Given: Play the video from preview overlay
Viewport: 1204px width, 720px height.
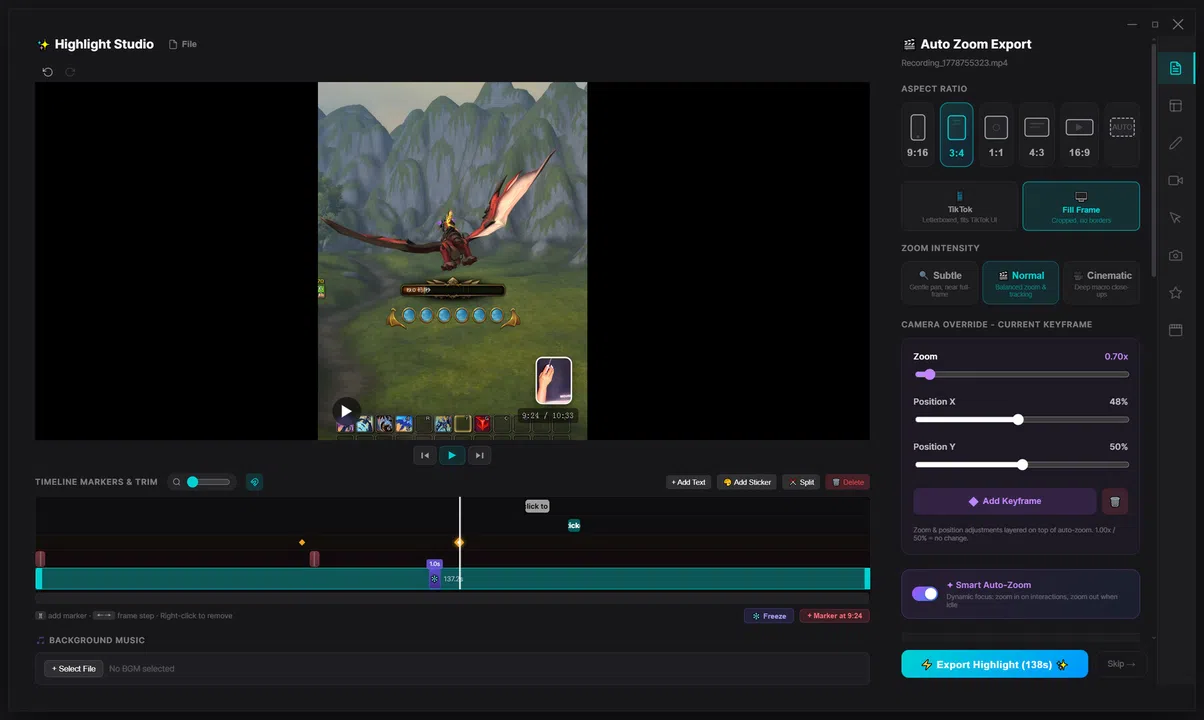Looking at the screenshot, I should (x=346, y=410).
